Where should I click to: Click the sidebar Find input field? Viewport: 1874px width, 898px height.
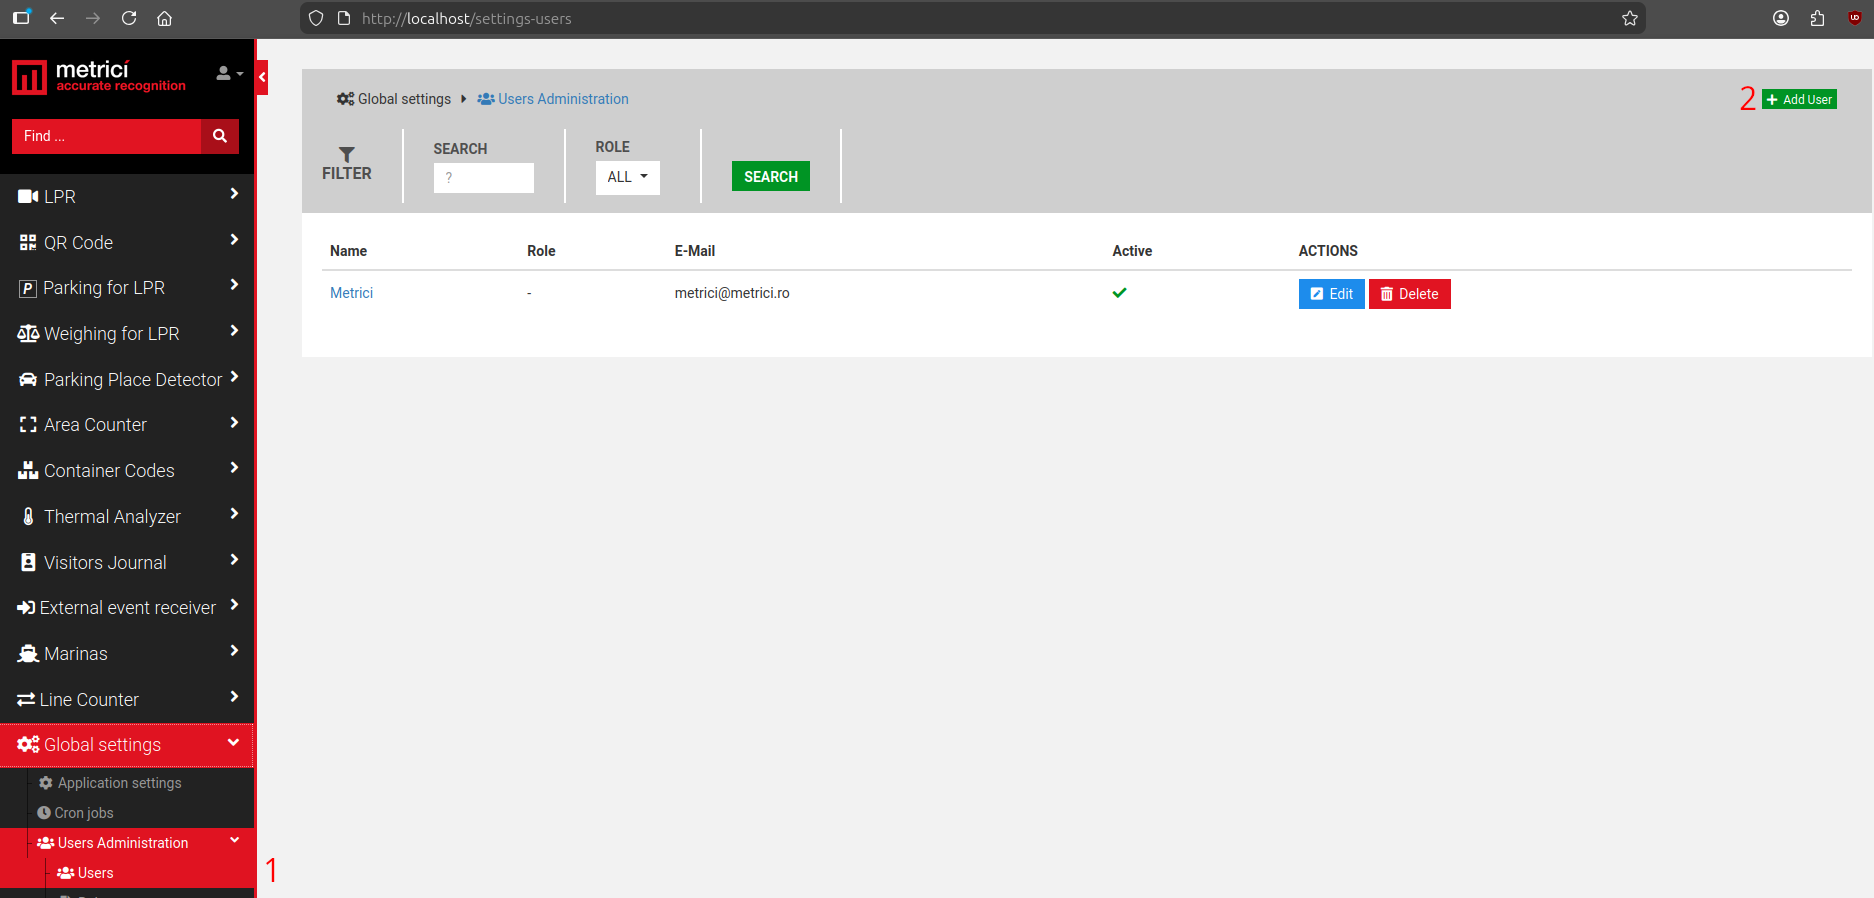106,136
